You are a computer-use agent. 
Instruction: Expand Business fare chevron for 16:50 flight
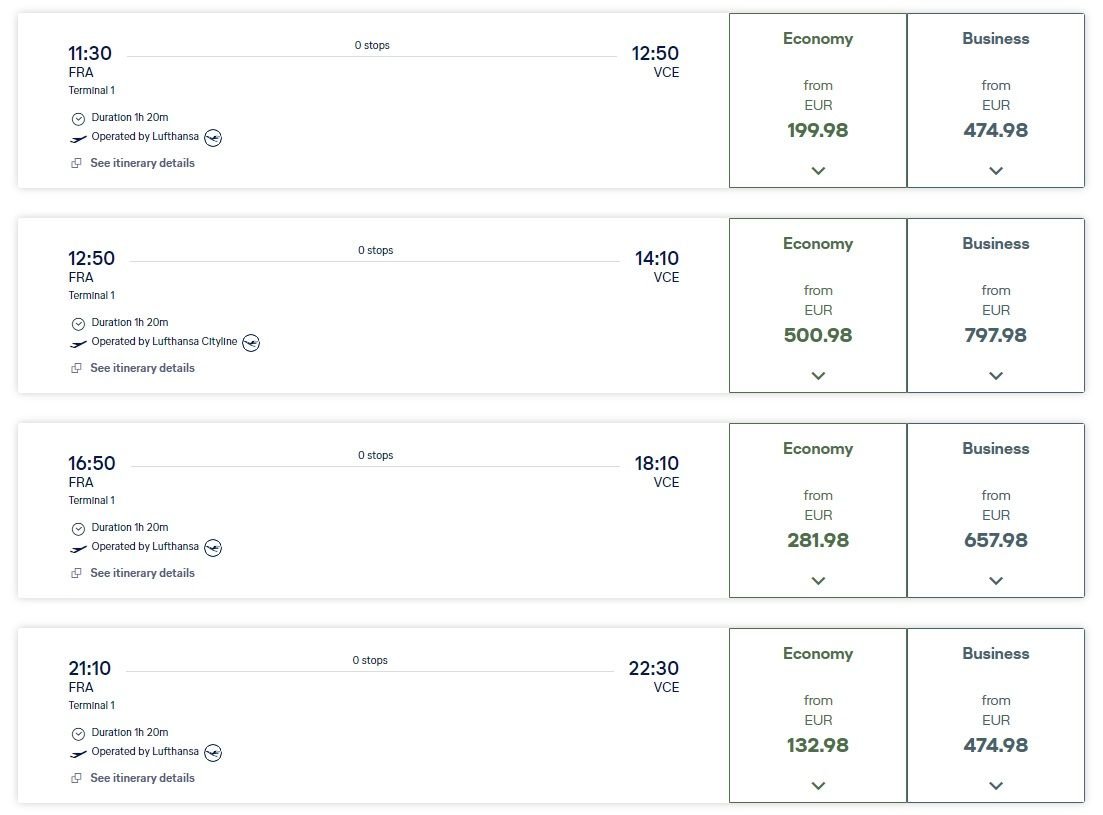point(996,581)
